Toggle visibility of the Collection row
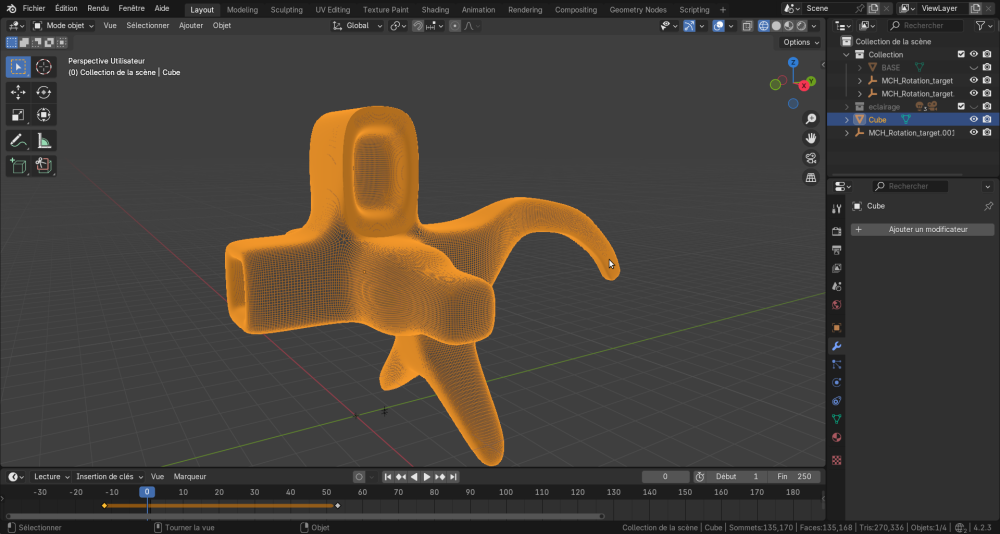 (x=974, y=54)
